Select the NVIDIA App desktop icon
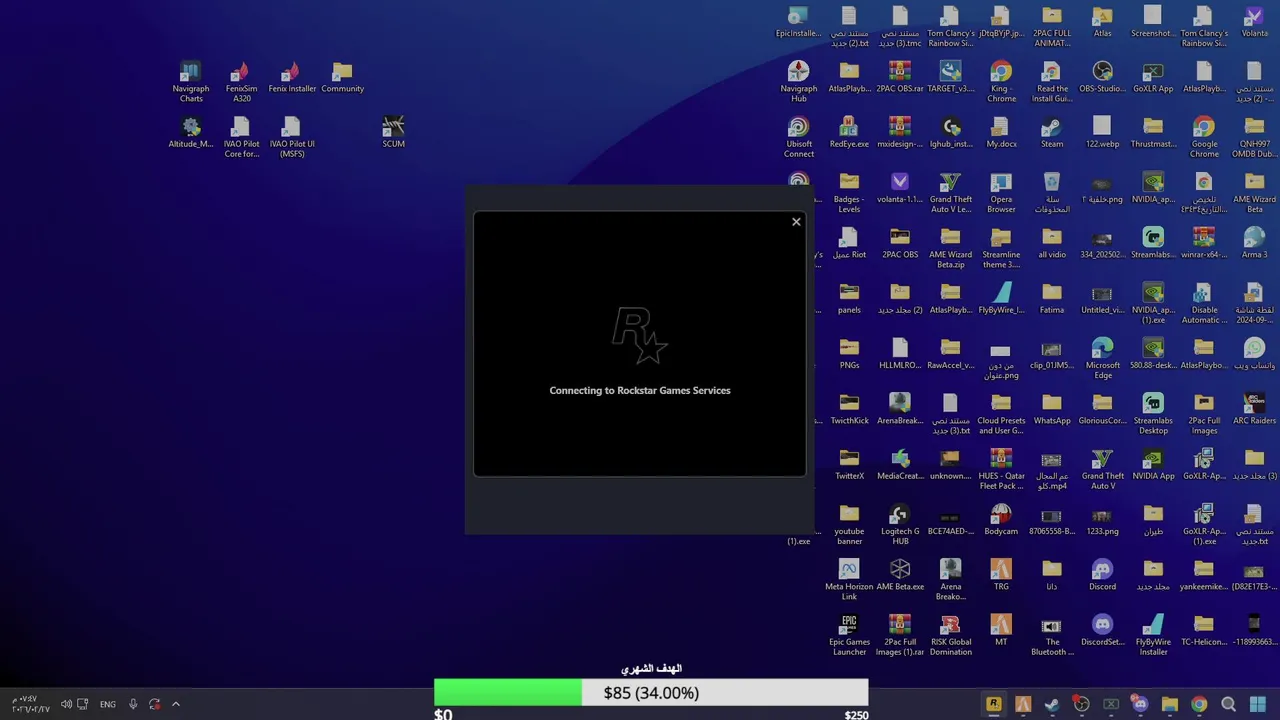 [1153, 465]
